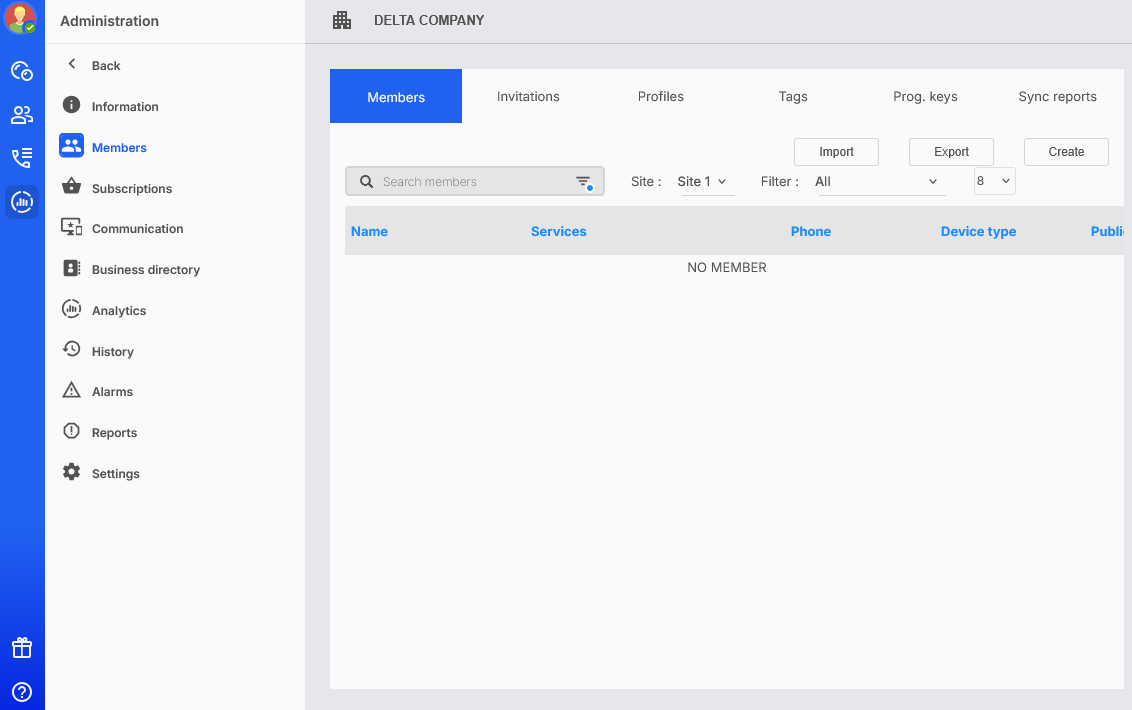Sort by the Name column header
1132x710 pixels.
pyautogui.click(x=369, y=231)
